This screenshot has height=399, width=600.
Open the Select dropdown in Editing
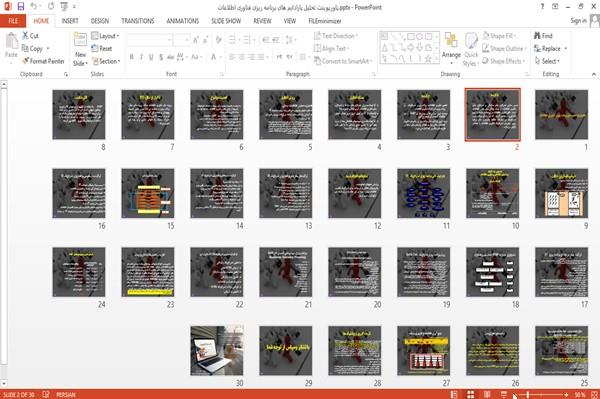[547, 61]
